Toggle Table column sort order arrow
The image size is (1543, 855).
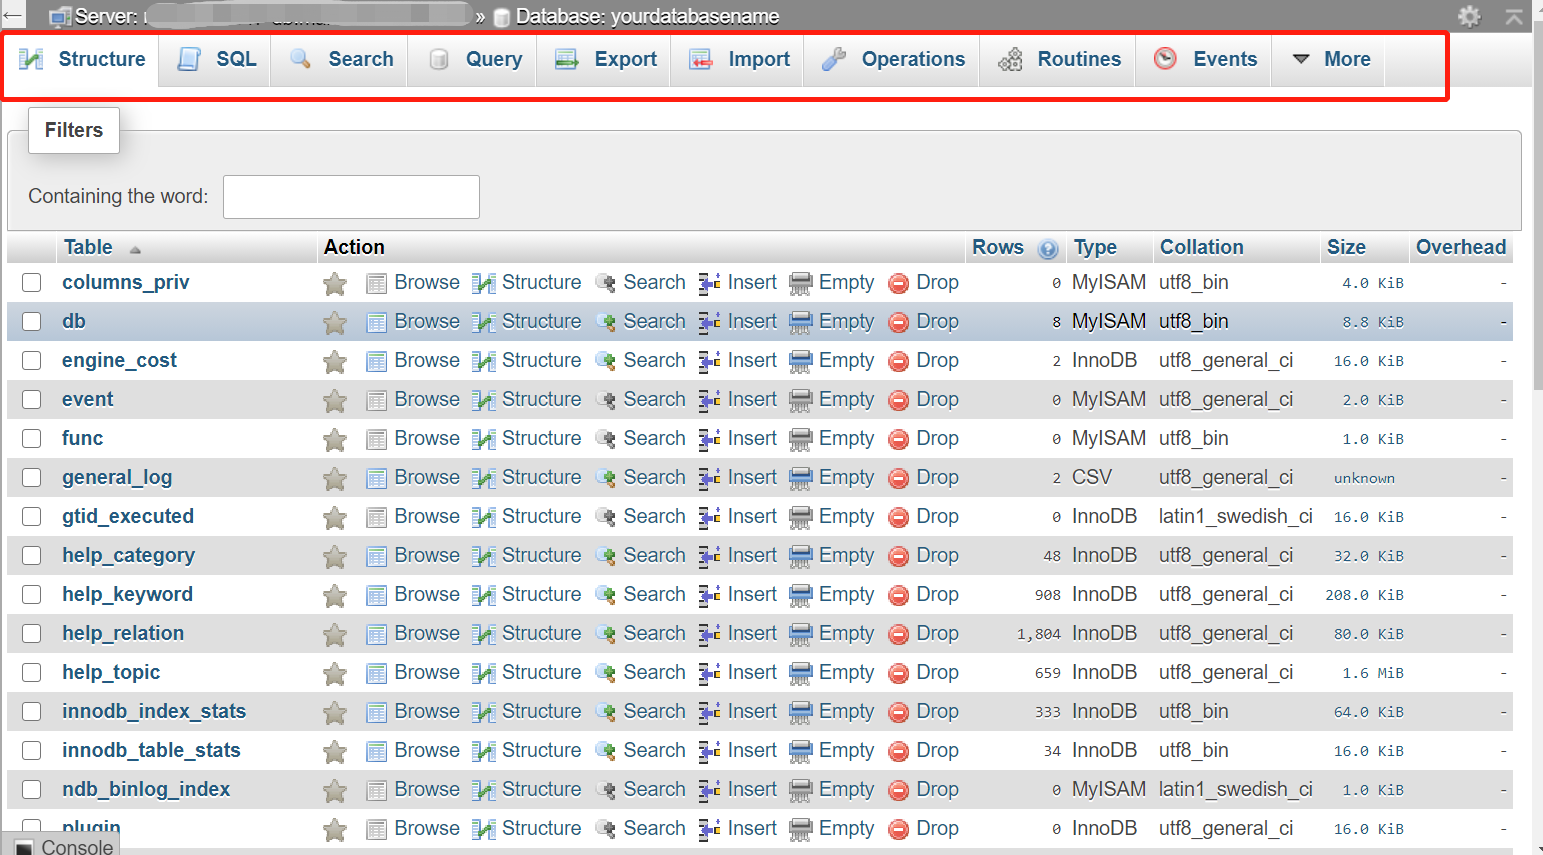(134, 249)
